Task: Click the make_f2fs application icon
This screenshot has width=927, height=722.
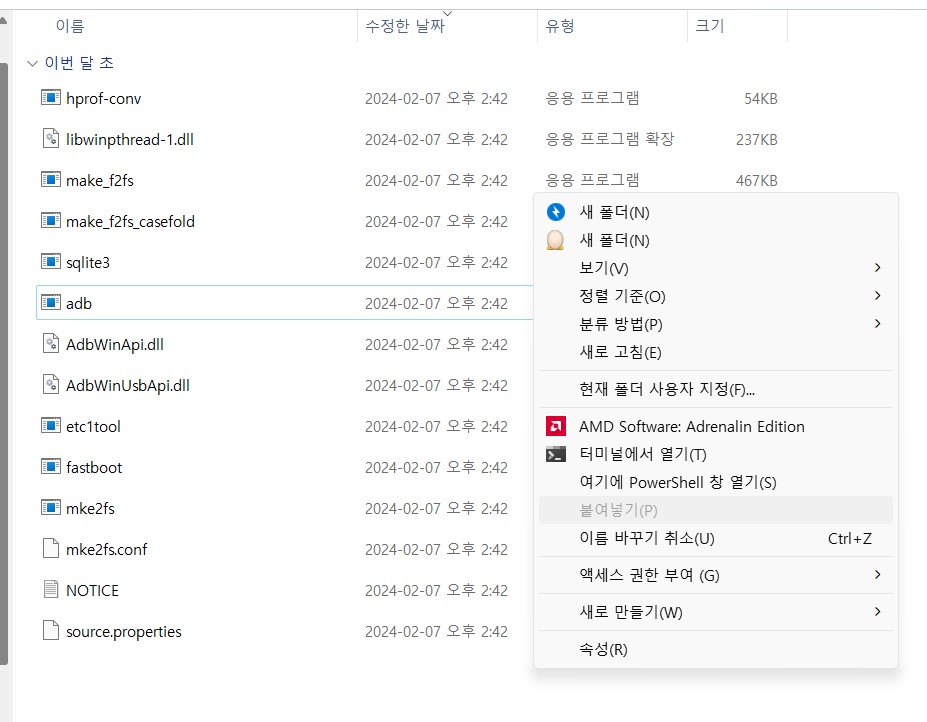Action: click(x=51, y=179)
